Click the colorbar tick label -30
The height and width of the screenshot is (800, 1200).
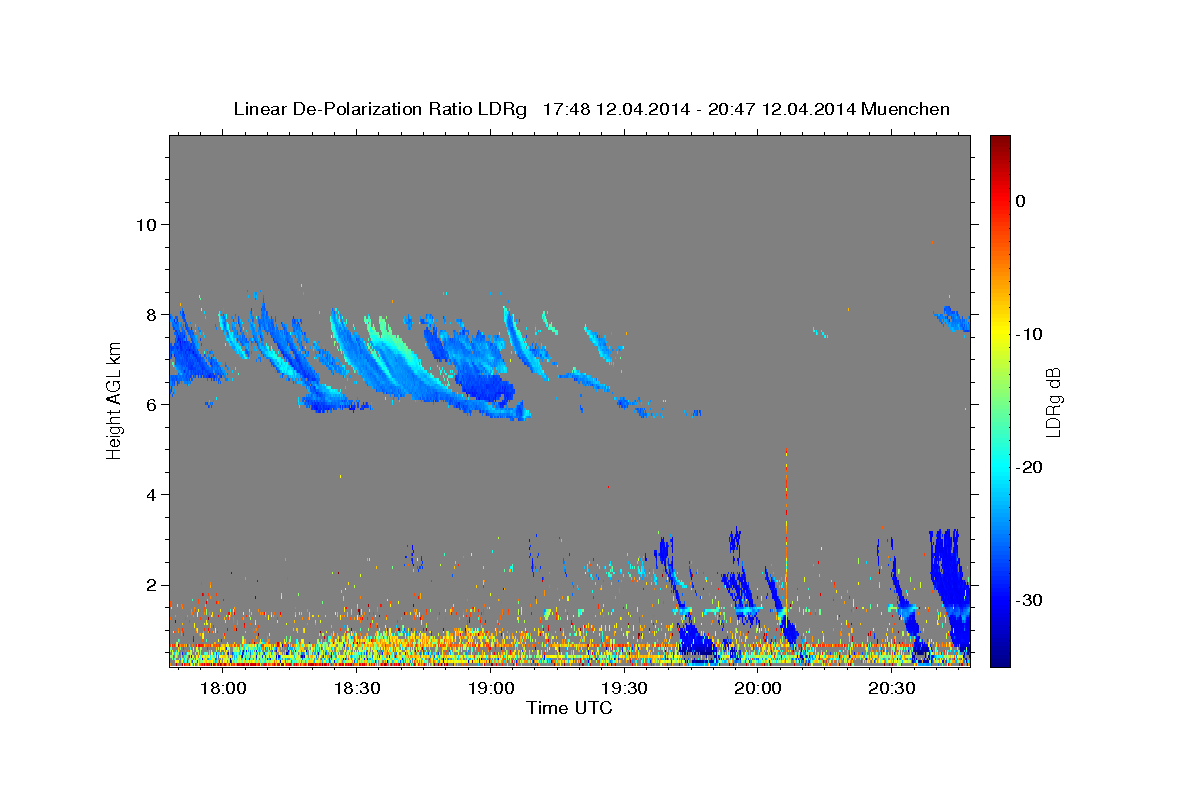click(1029, 600)
